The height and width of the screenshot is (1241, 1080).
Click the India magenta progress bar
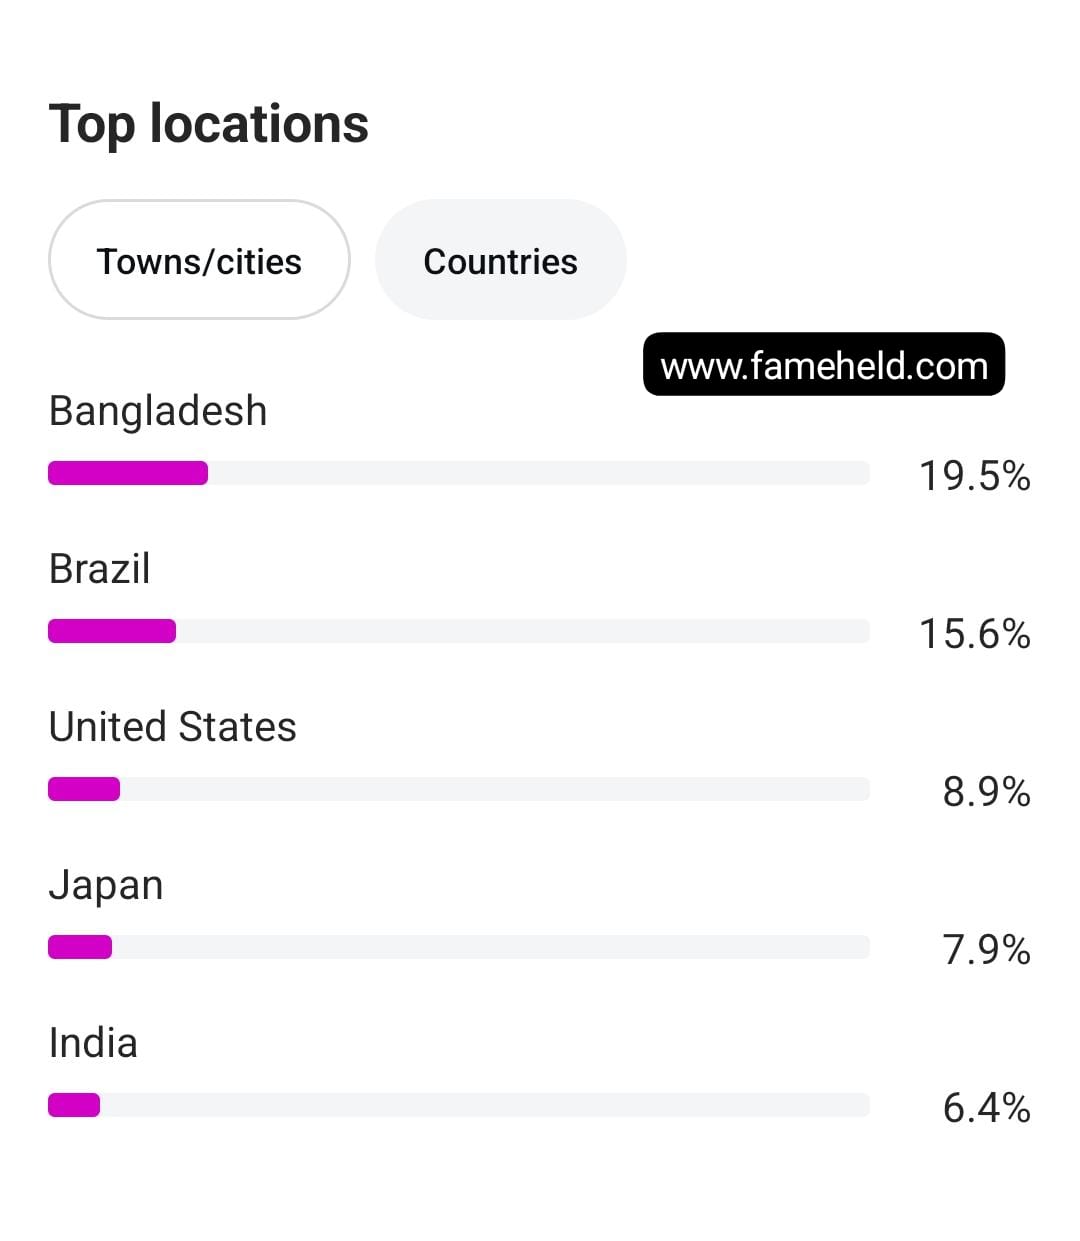coord(74,1105)
